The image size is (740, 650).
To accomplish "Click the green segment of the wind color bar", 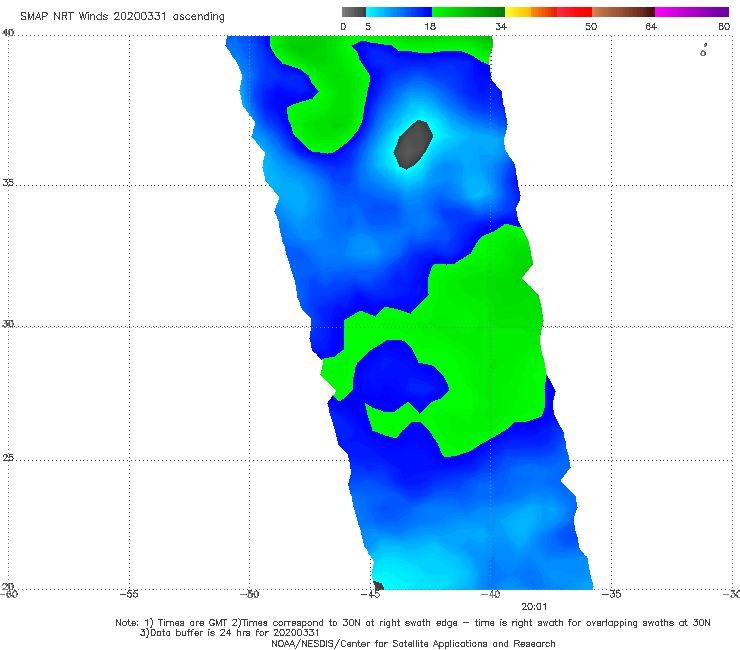I will click(x=468, y=12).
